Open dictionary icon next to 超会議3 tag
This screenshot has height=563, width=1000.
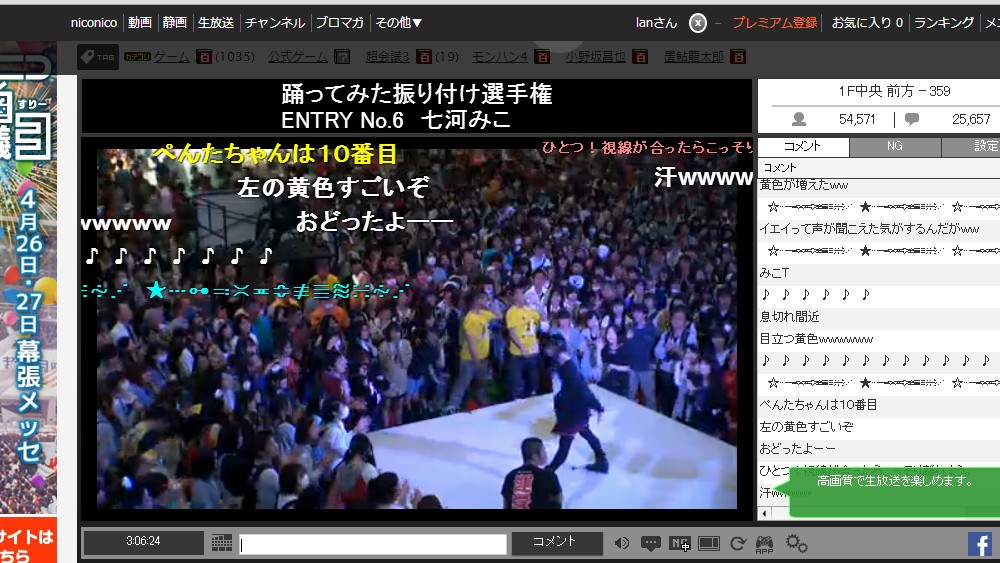pyautogui.click(x=424, y=57)
